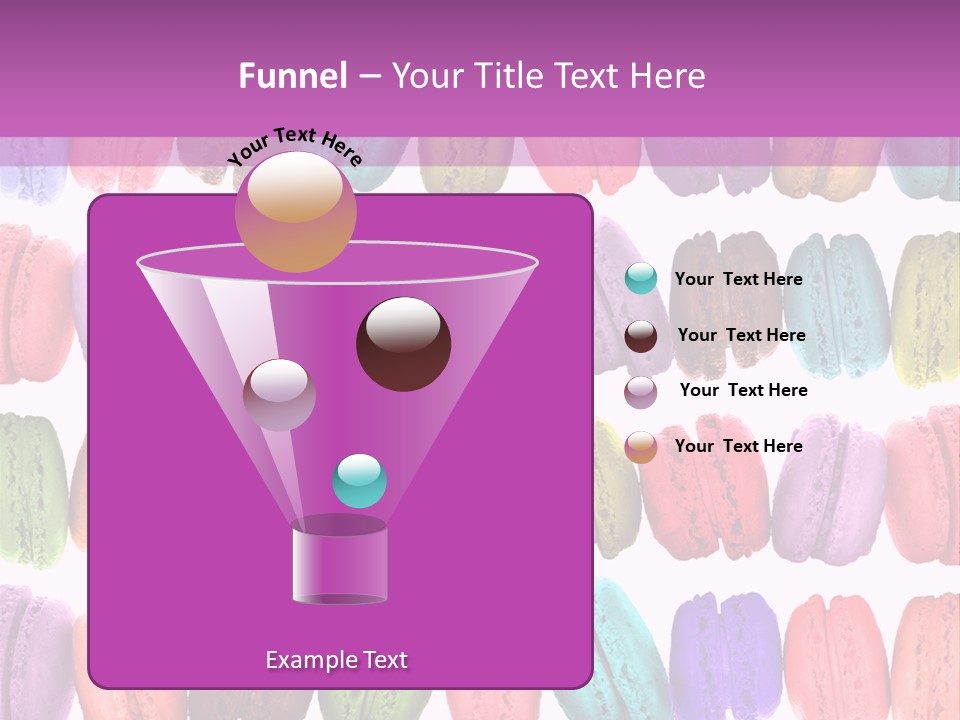The image size is (960, 720).
Task: Select the first 'Your Text Here' legend label
Action: coord(739,279)
